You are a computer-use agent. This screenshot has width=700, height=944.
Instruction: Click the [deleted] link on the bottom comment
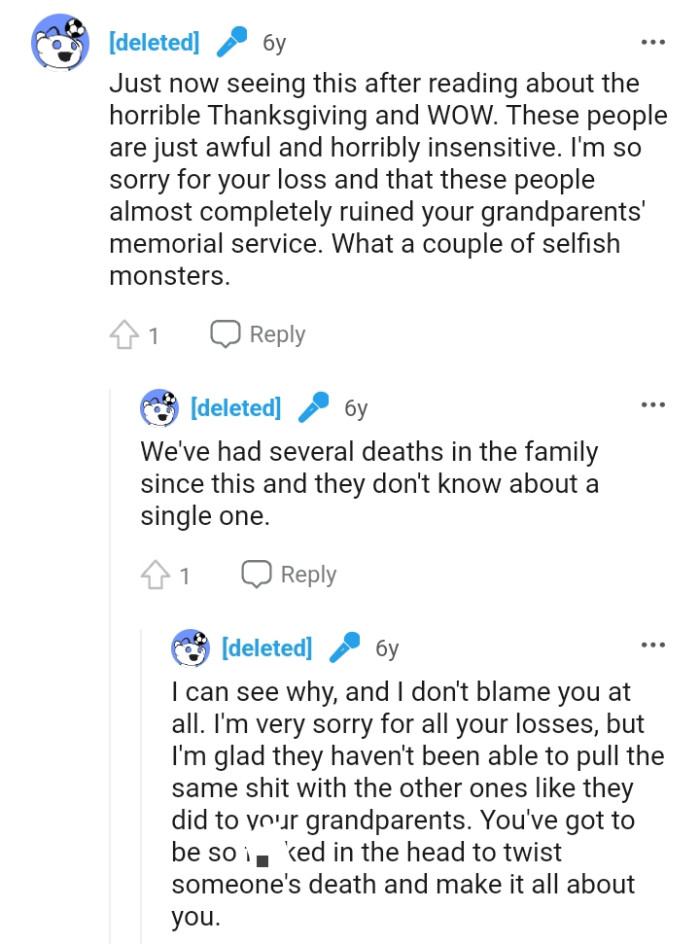[x=266, y=647]
